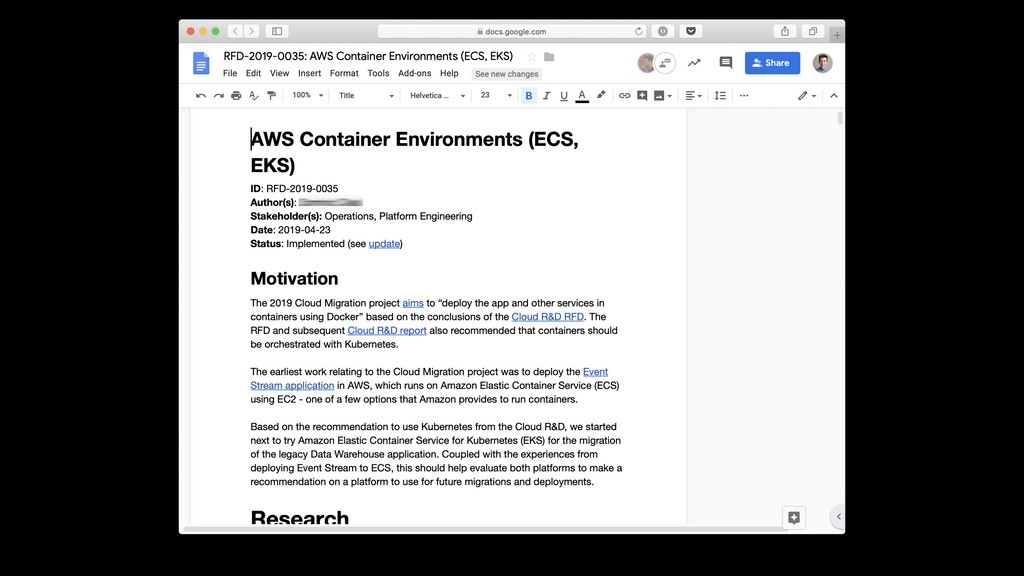Follow the Cloud R&D report link
This screenshot has width=1024, height=576.
(387, 331)
